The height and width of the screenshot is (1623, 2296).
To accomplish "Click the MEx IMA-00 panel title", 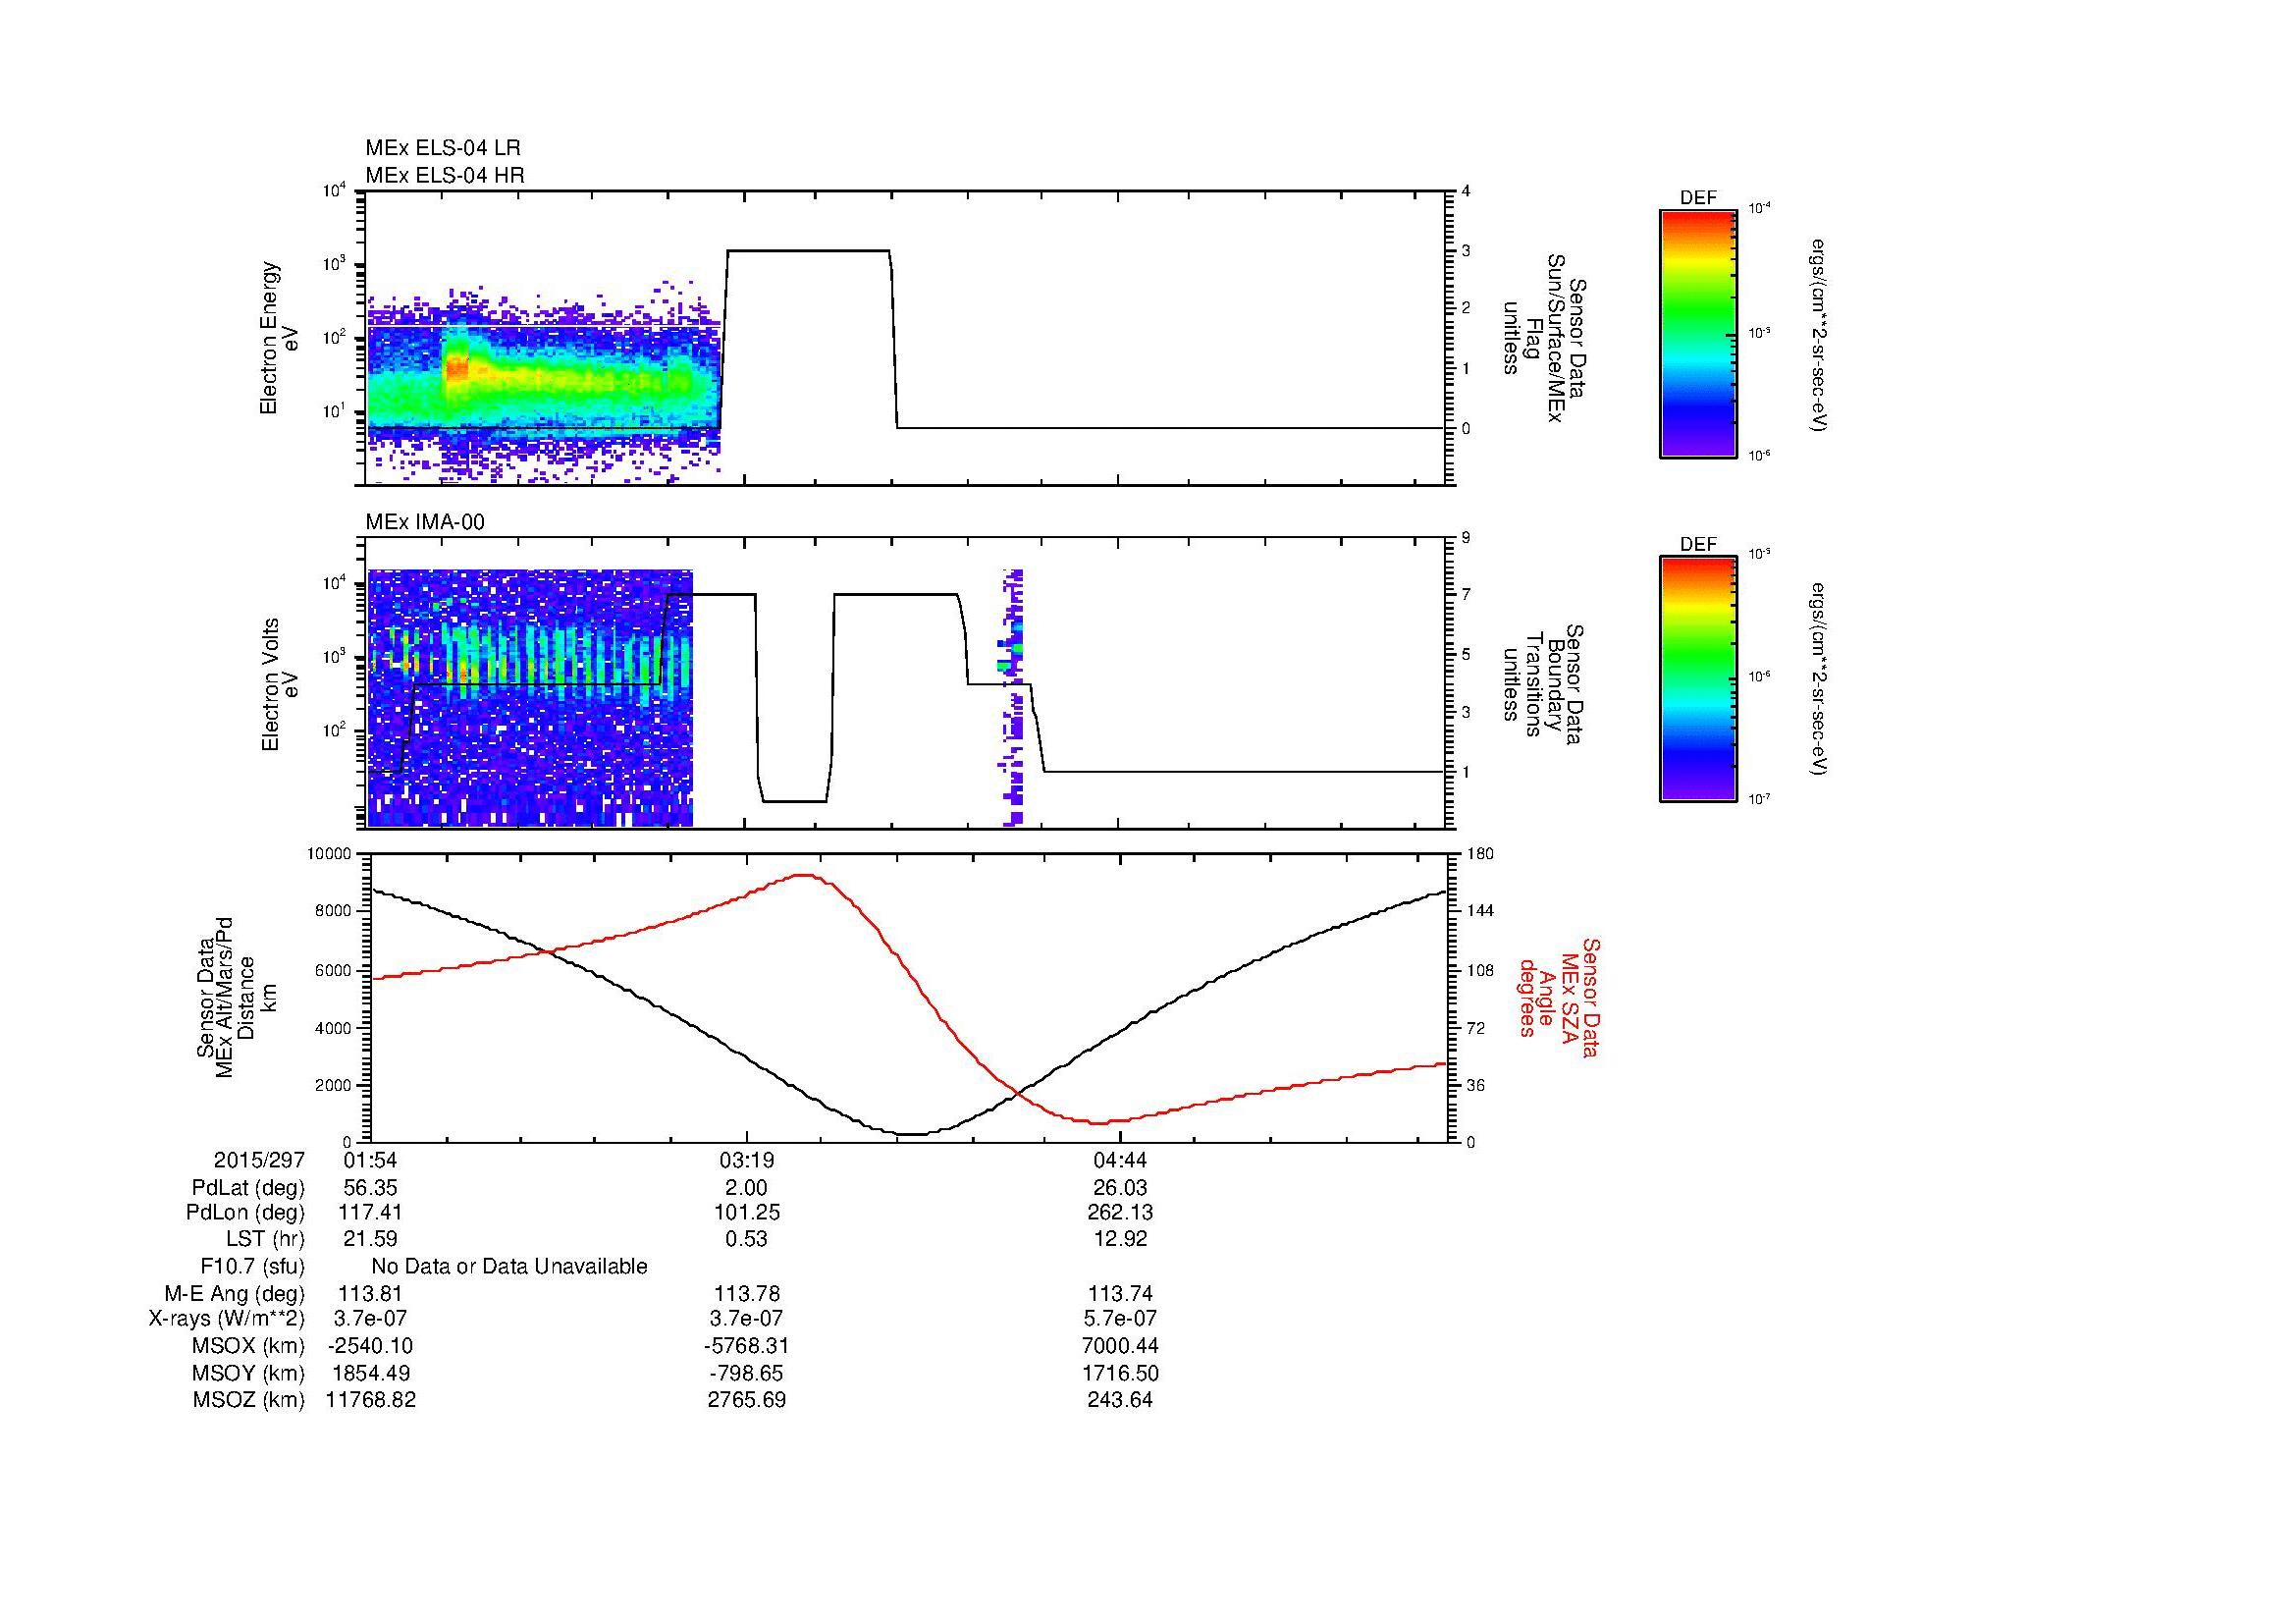I will point(425,522).
